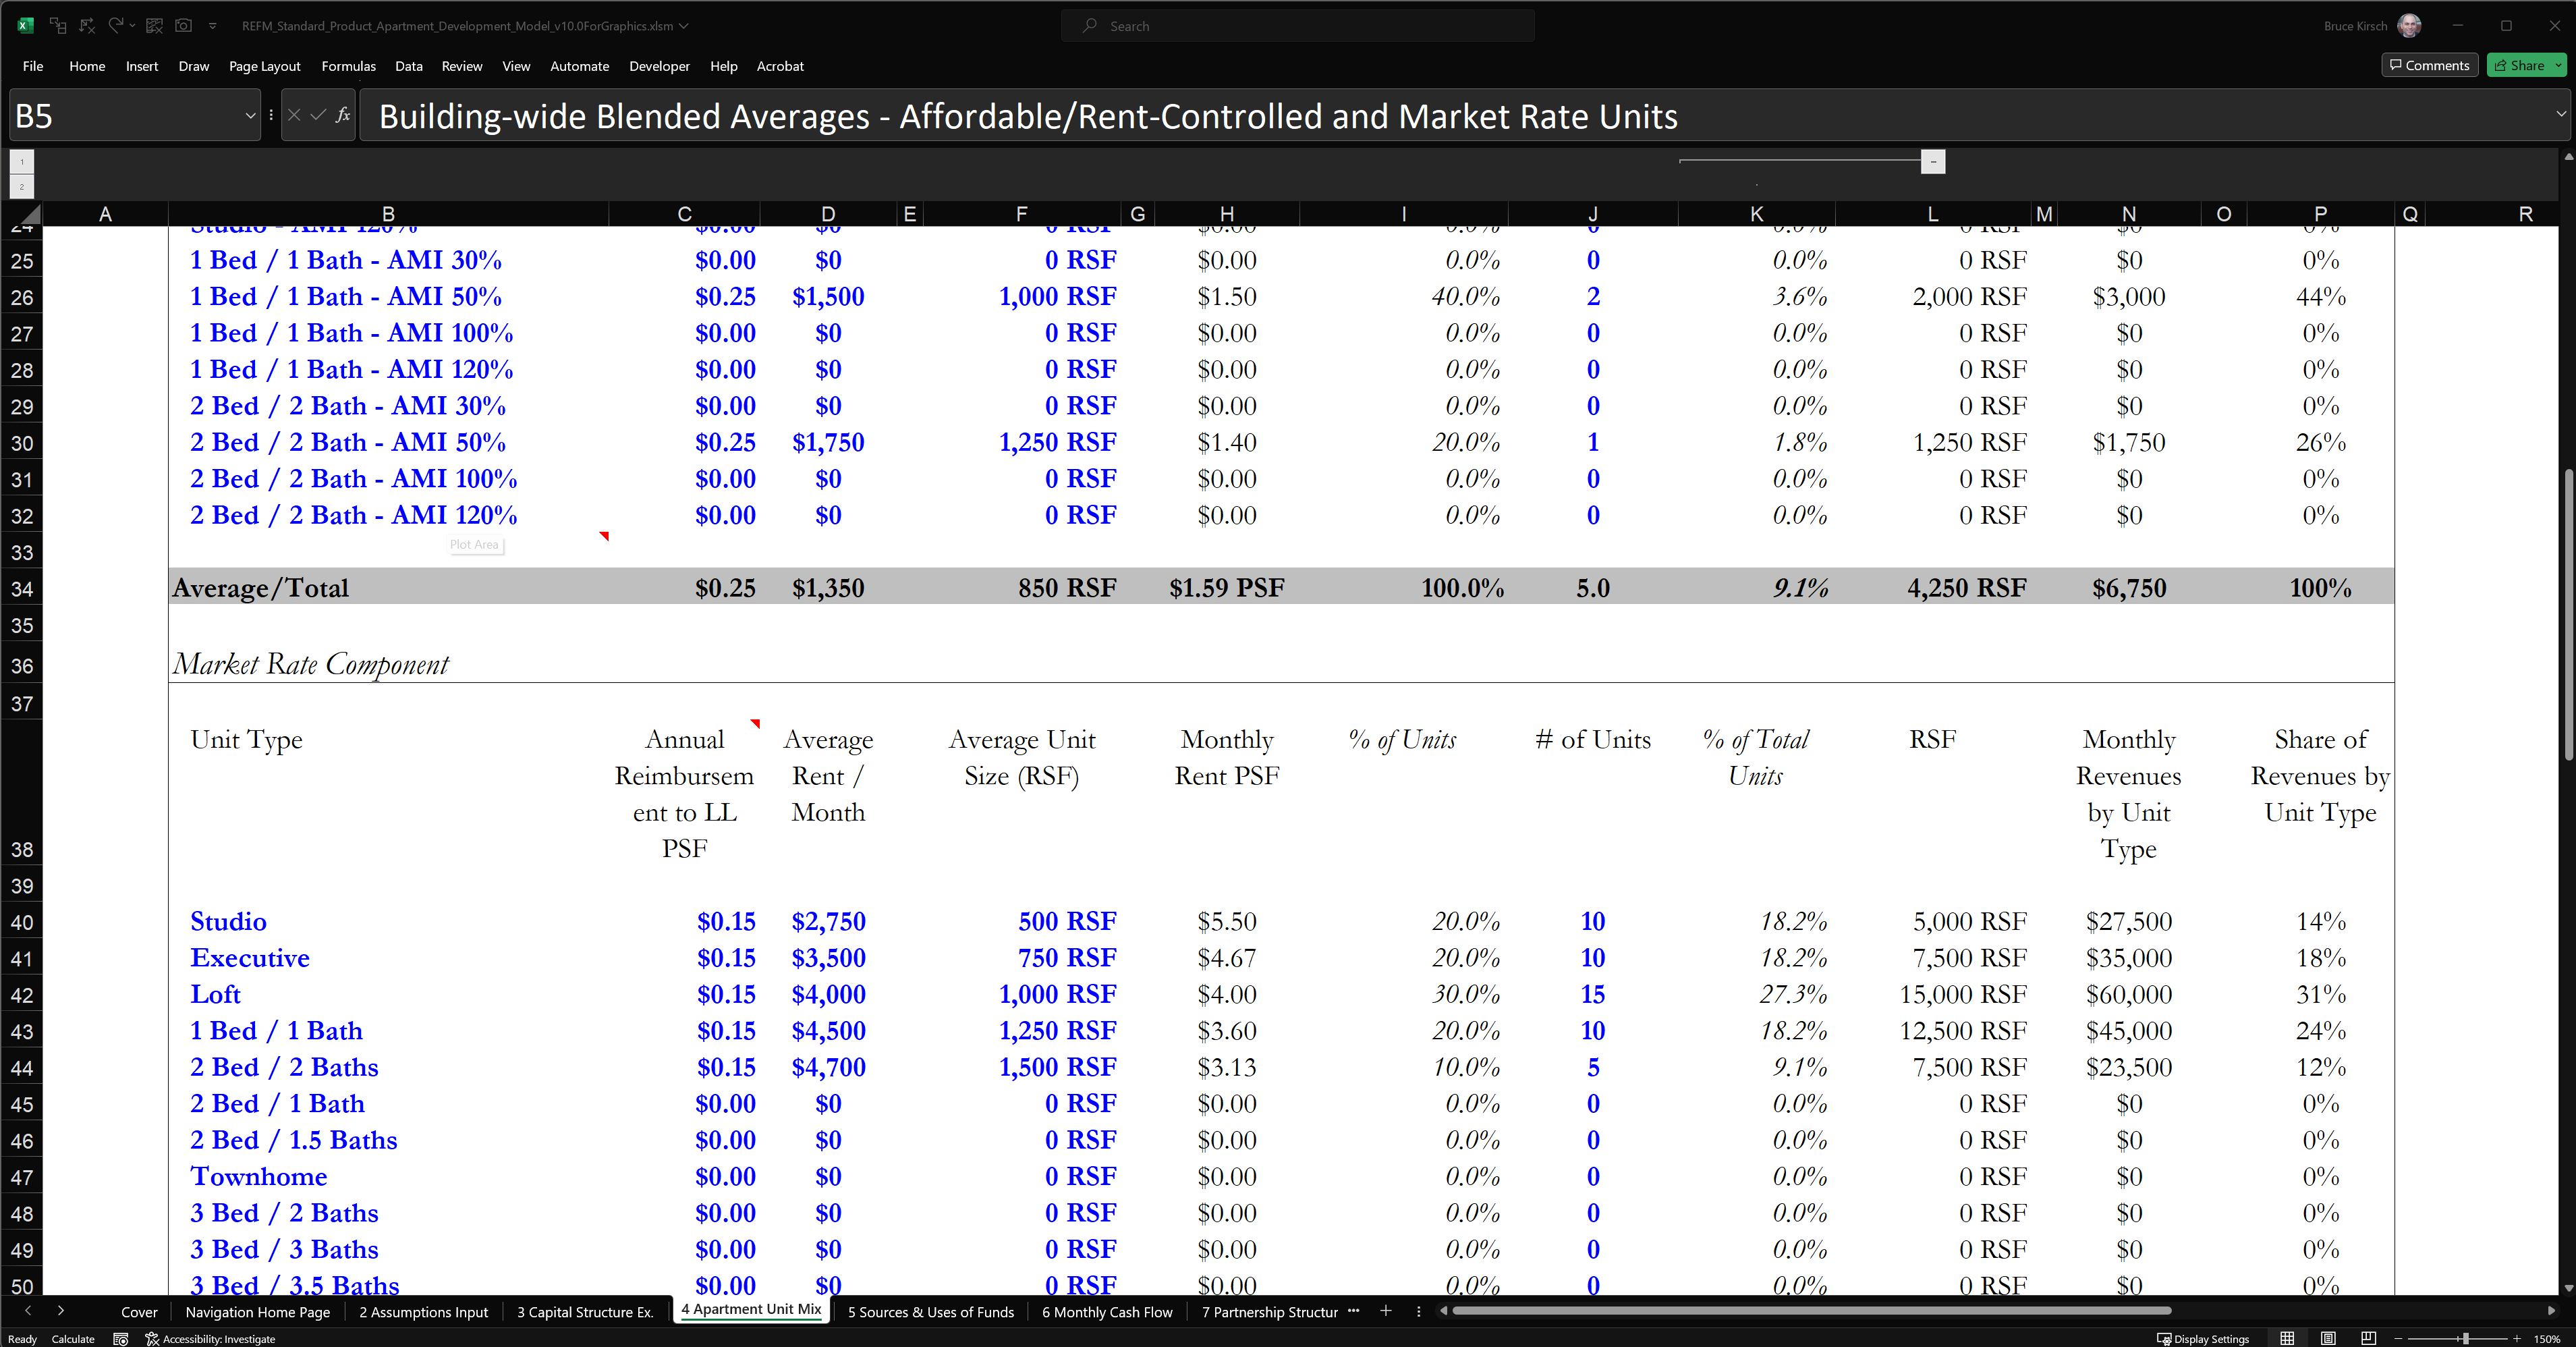Viewport: 2576px width, 1347px height.
Task: Select column B header
Action: tap(388, 214)
